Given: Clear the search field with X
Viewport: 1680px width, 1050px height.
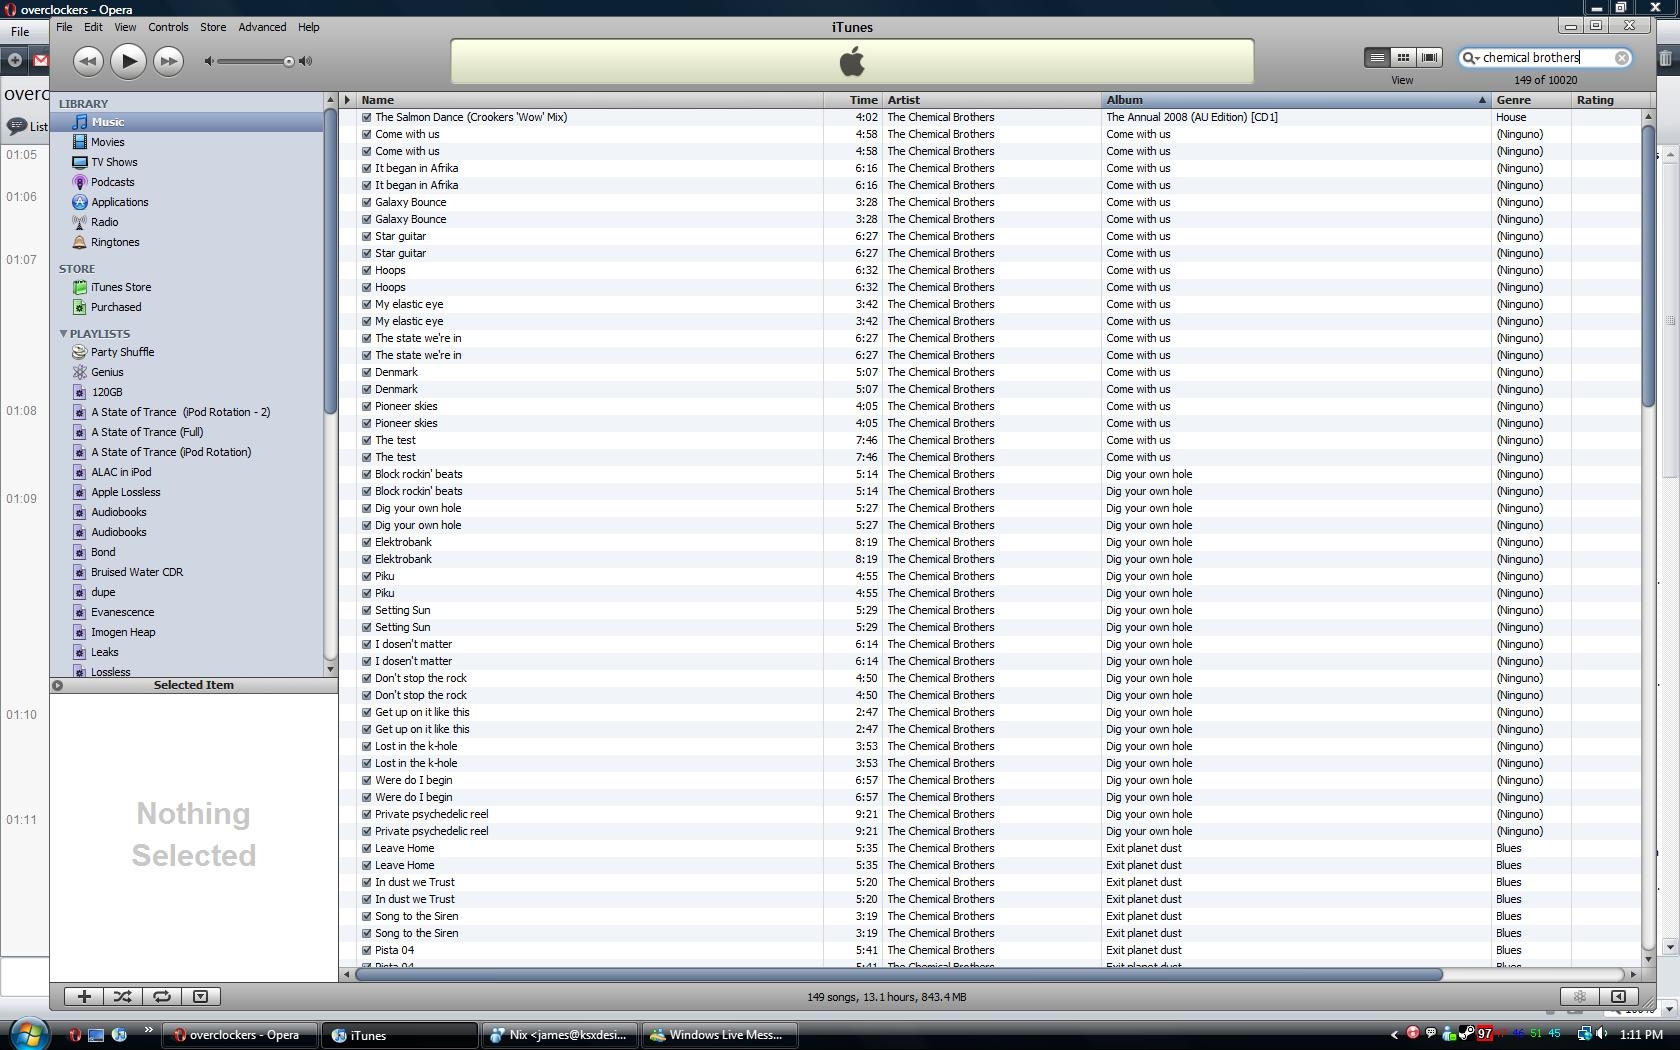Looking at the screenshot, I should point(1622,58).
